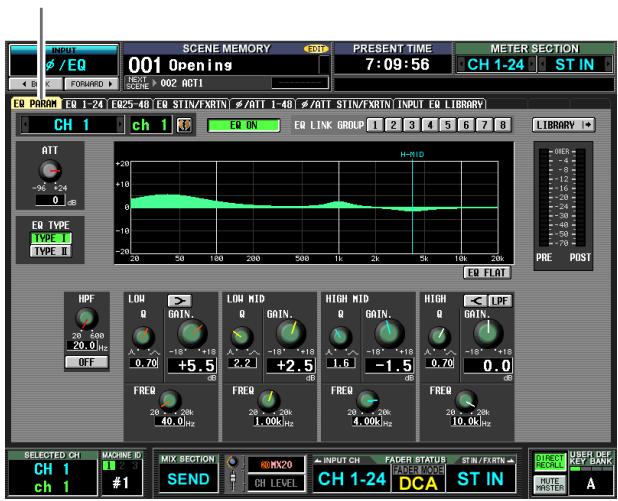
Task: Click the HIGH band GAIN knob
Action: 488,333
